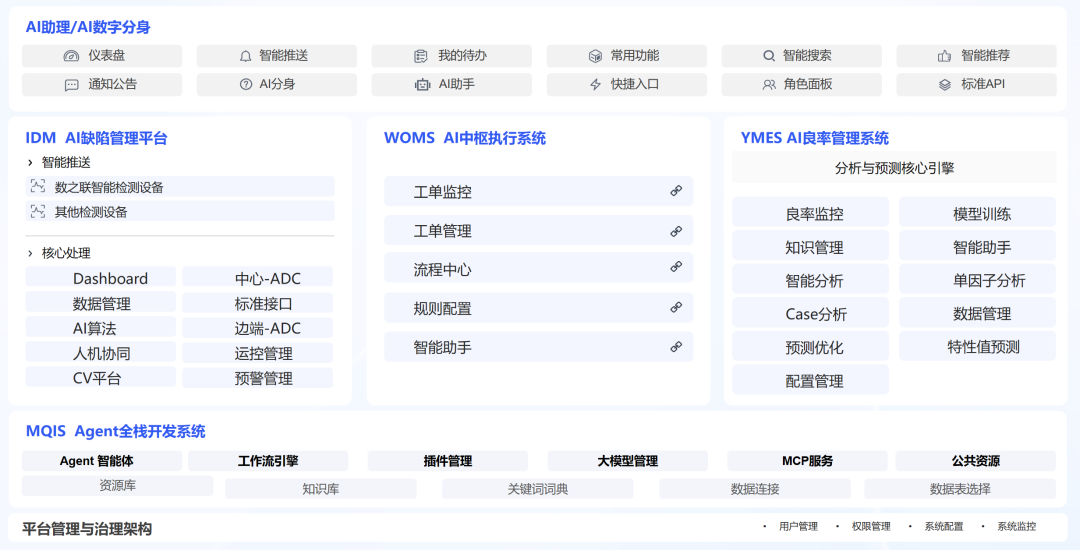Click the thumbs-up icon beside 智能推荐
Viewport: 1080px width, 550px height.
(x=944, y=56)
